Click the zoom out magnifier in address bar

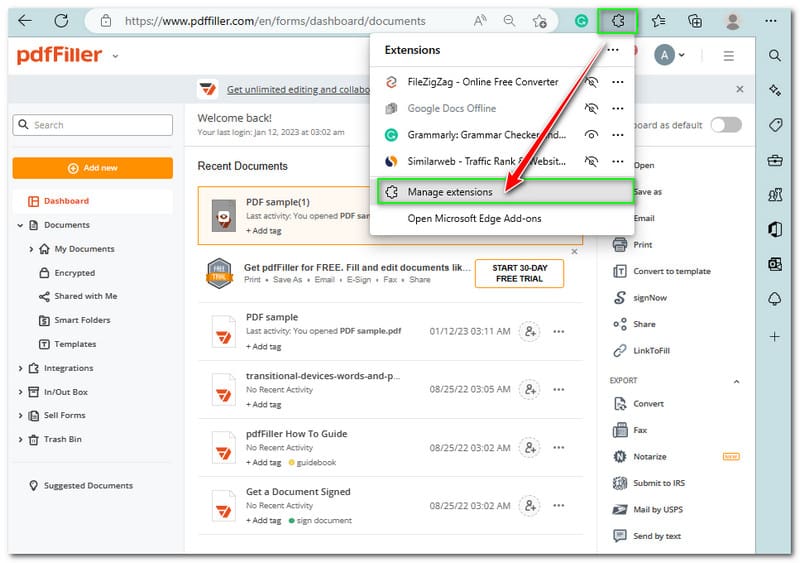[509, 21]
